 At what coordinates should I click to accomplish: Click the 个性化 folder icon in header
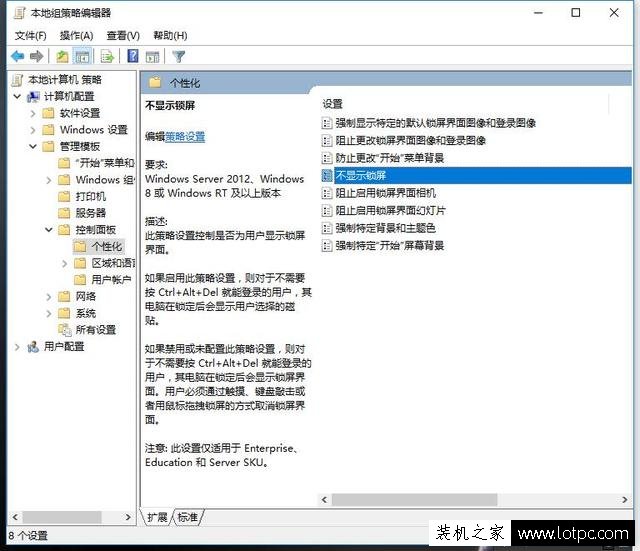coord(155,82)
